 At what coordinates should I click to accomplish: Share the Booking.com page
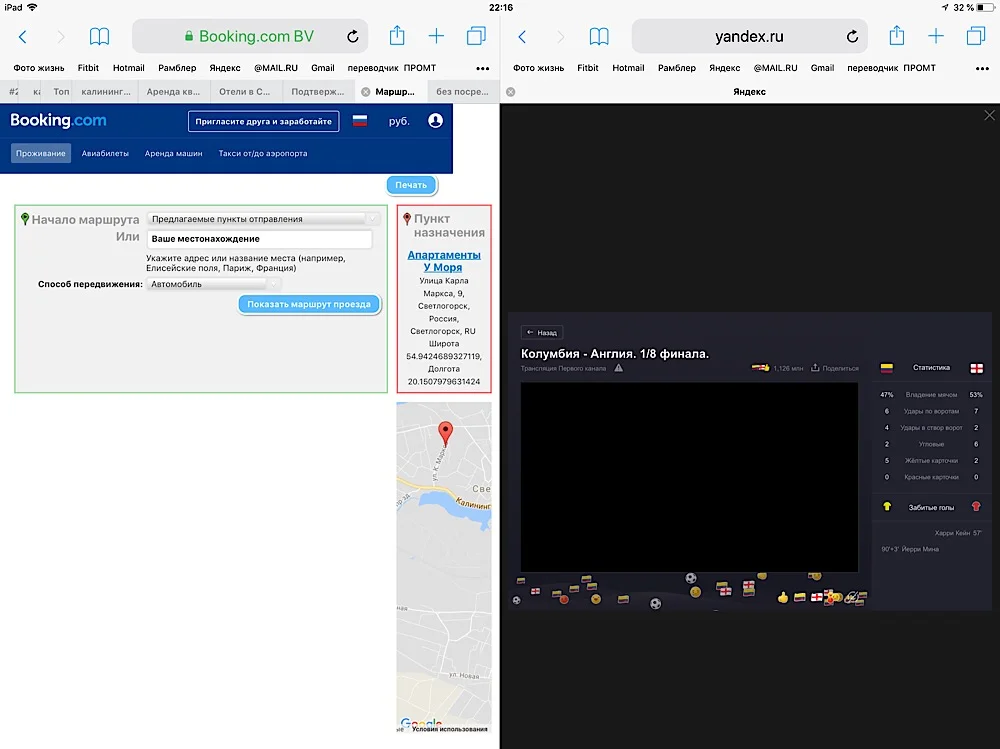point(397,35)
